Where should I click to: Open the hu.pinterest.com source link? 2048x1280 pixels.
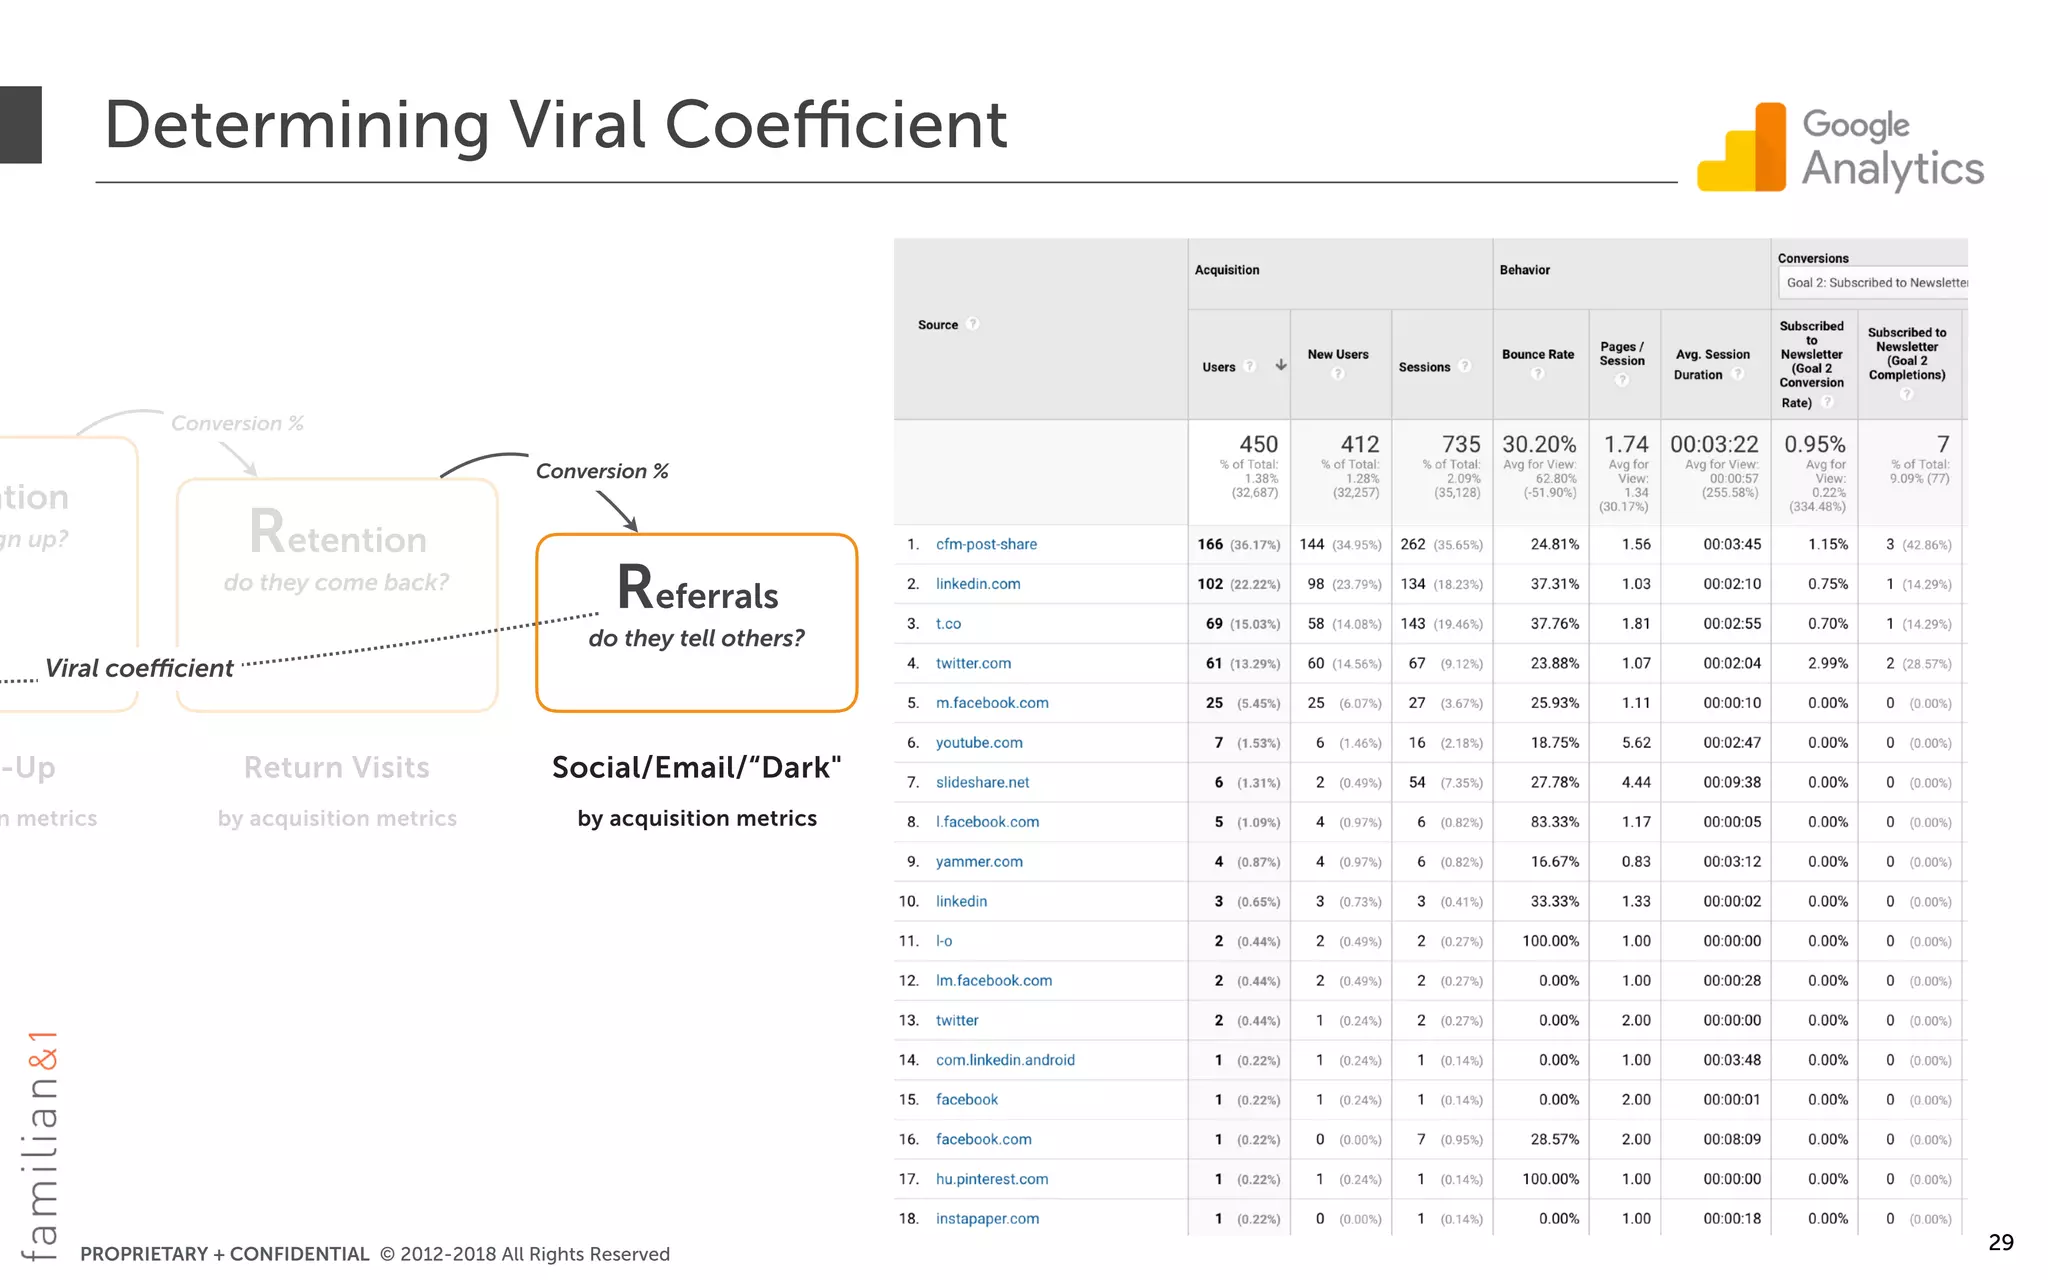992,1179
